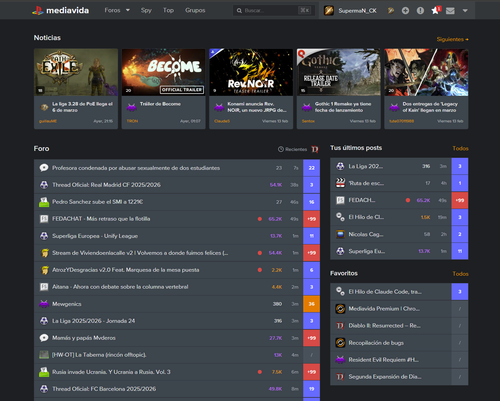Image resolution: width=500 pixels, height=401 pixels.
Task: Click the purple invader icon on Mewgenics
Action: click(x=44, y=304)
